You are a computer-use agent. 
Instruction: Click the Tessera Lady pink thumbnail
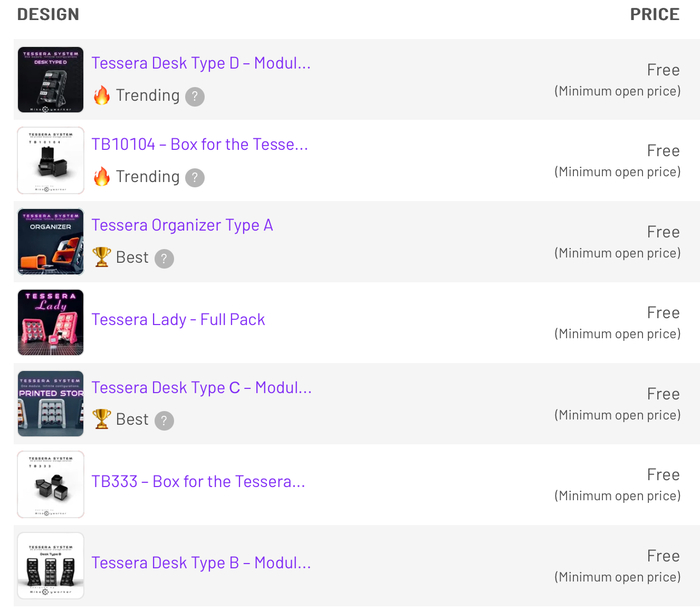(x=51, y=322)
